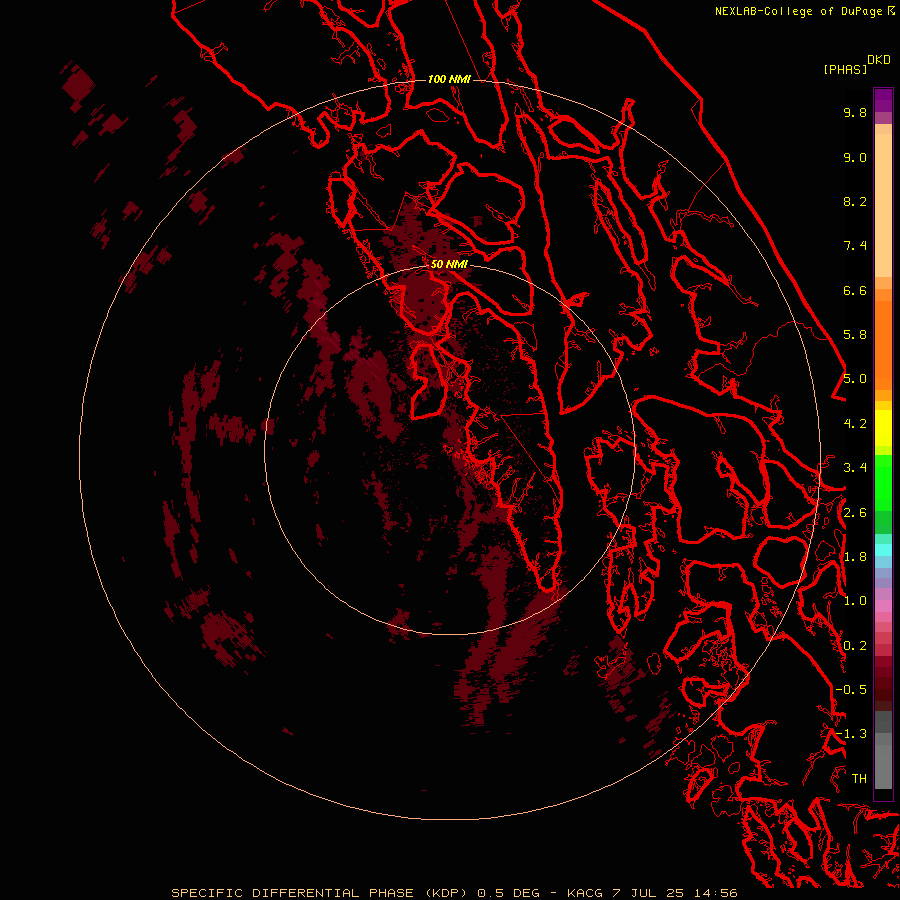Screen dimensions: 900x900
Task: Click the 5.0 scale value
Action: tap(855, 379)
